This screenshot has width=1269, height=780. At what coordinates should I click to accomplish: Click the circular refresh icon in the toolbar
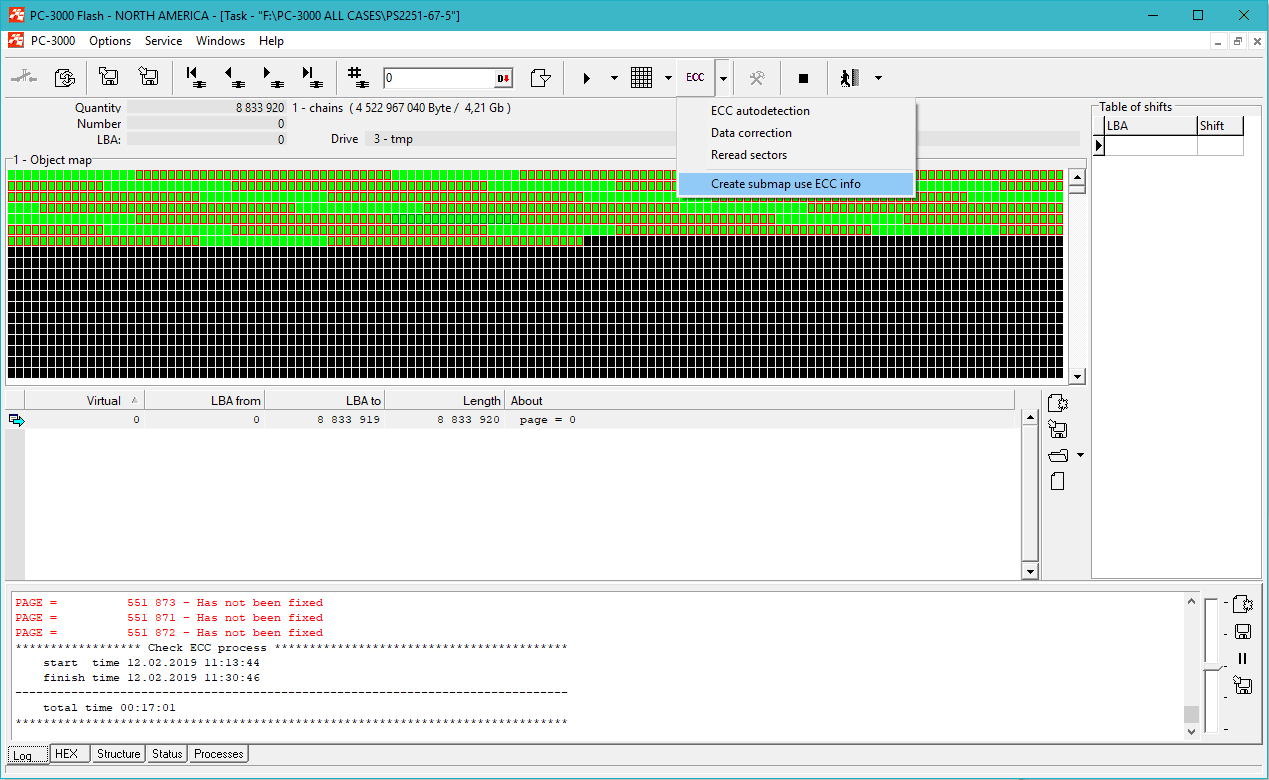65,78
